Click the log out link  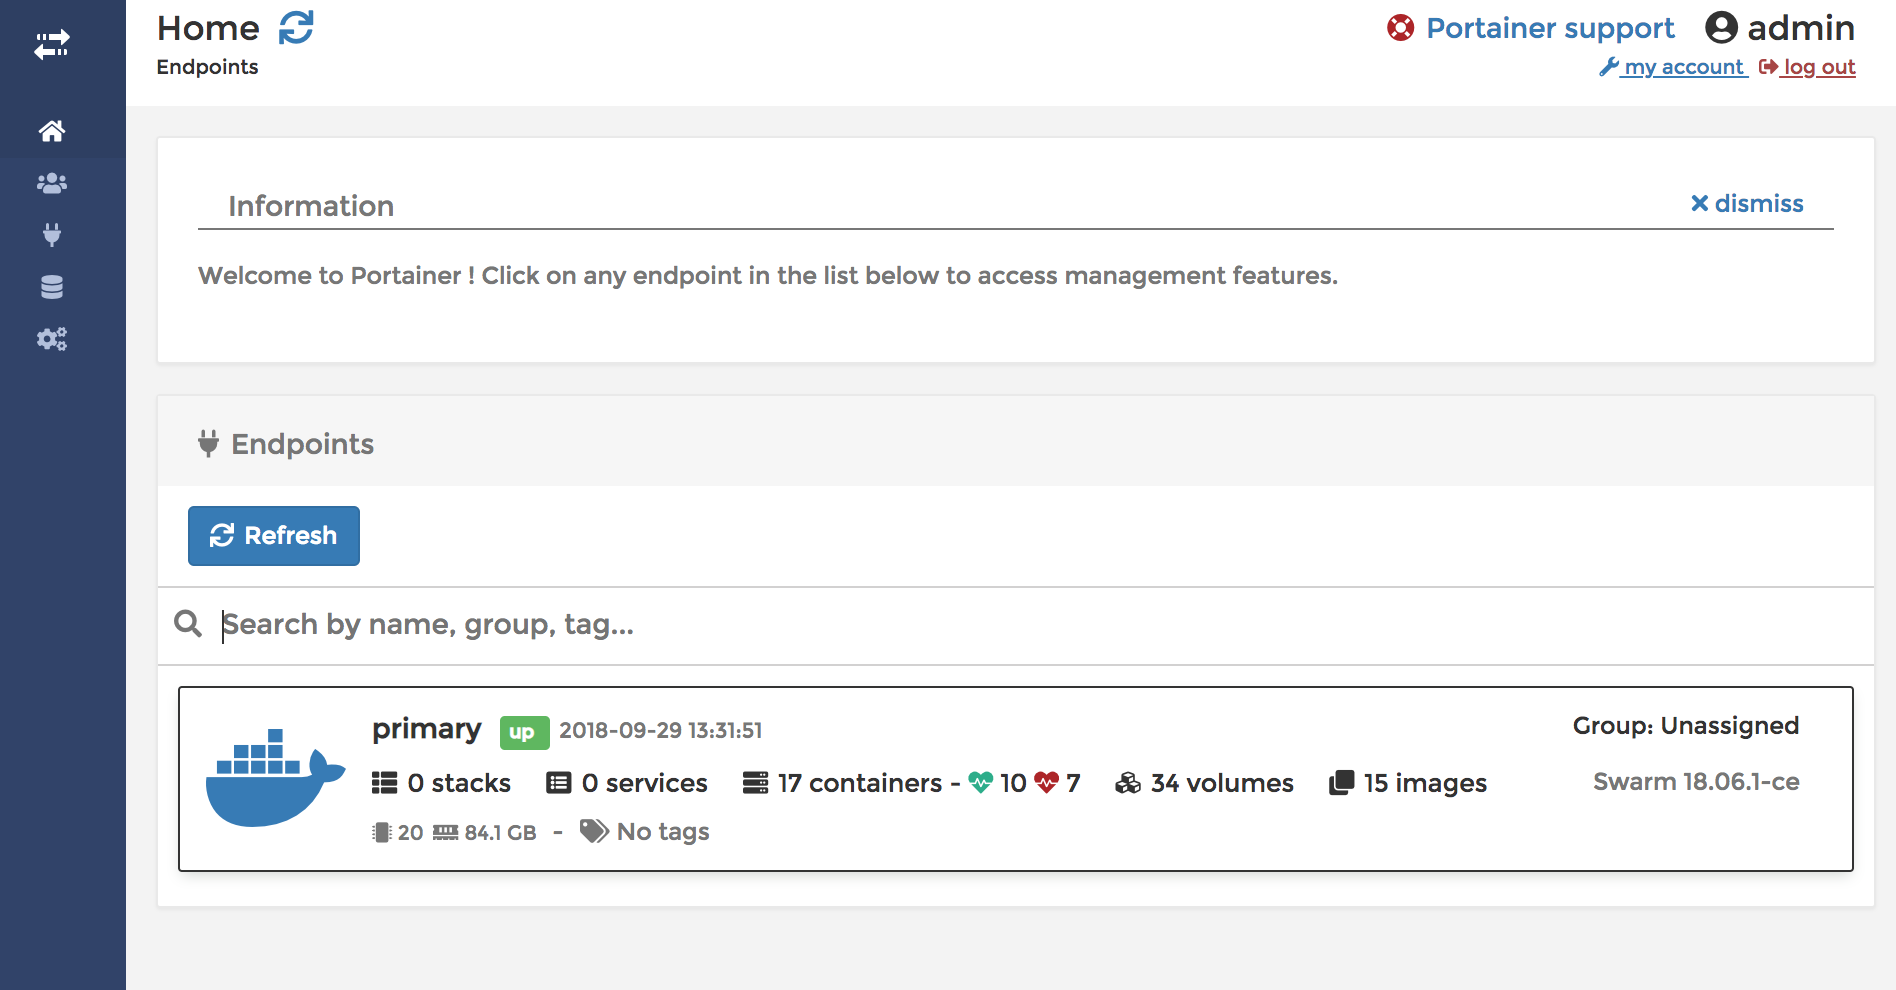(1819, 67)
